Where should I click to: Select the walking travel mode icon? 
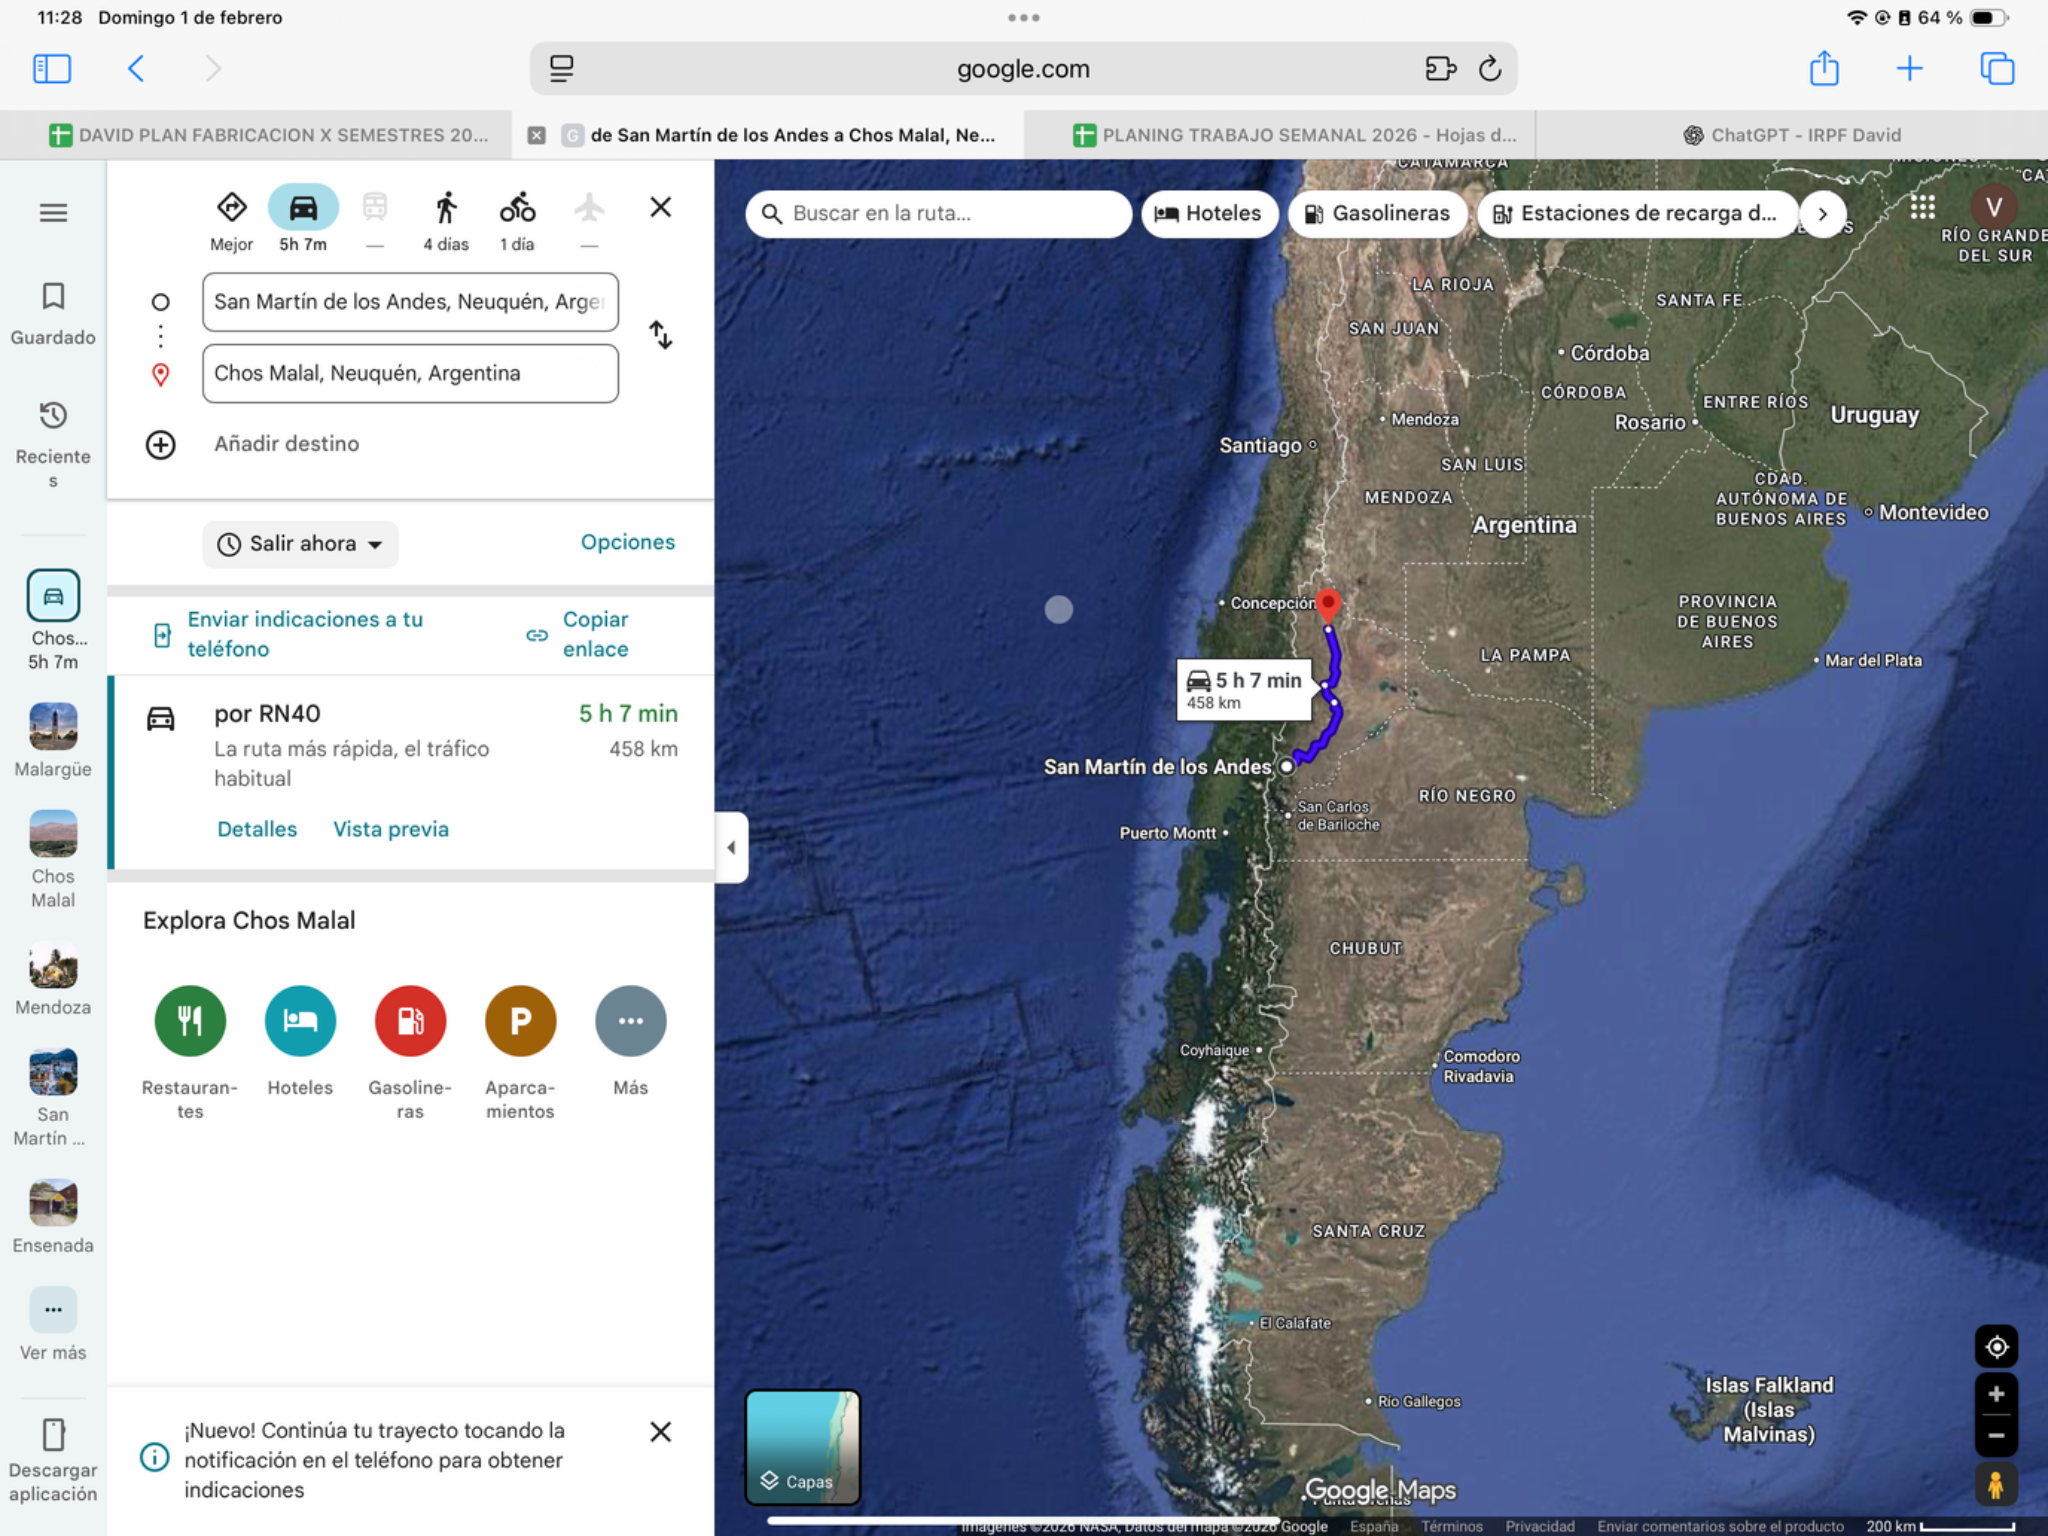tap(446, 208)
